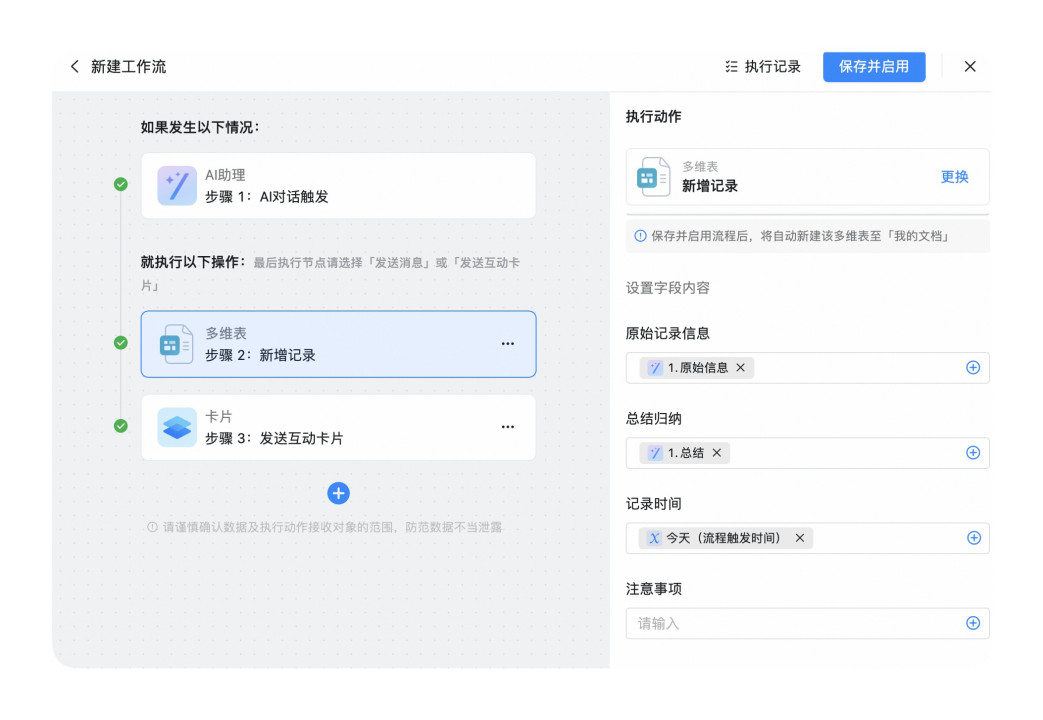Click the 更换 link to change action
The width and height of the screenshot is (1043, 720).
click(x=955, y=177)
